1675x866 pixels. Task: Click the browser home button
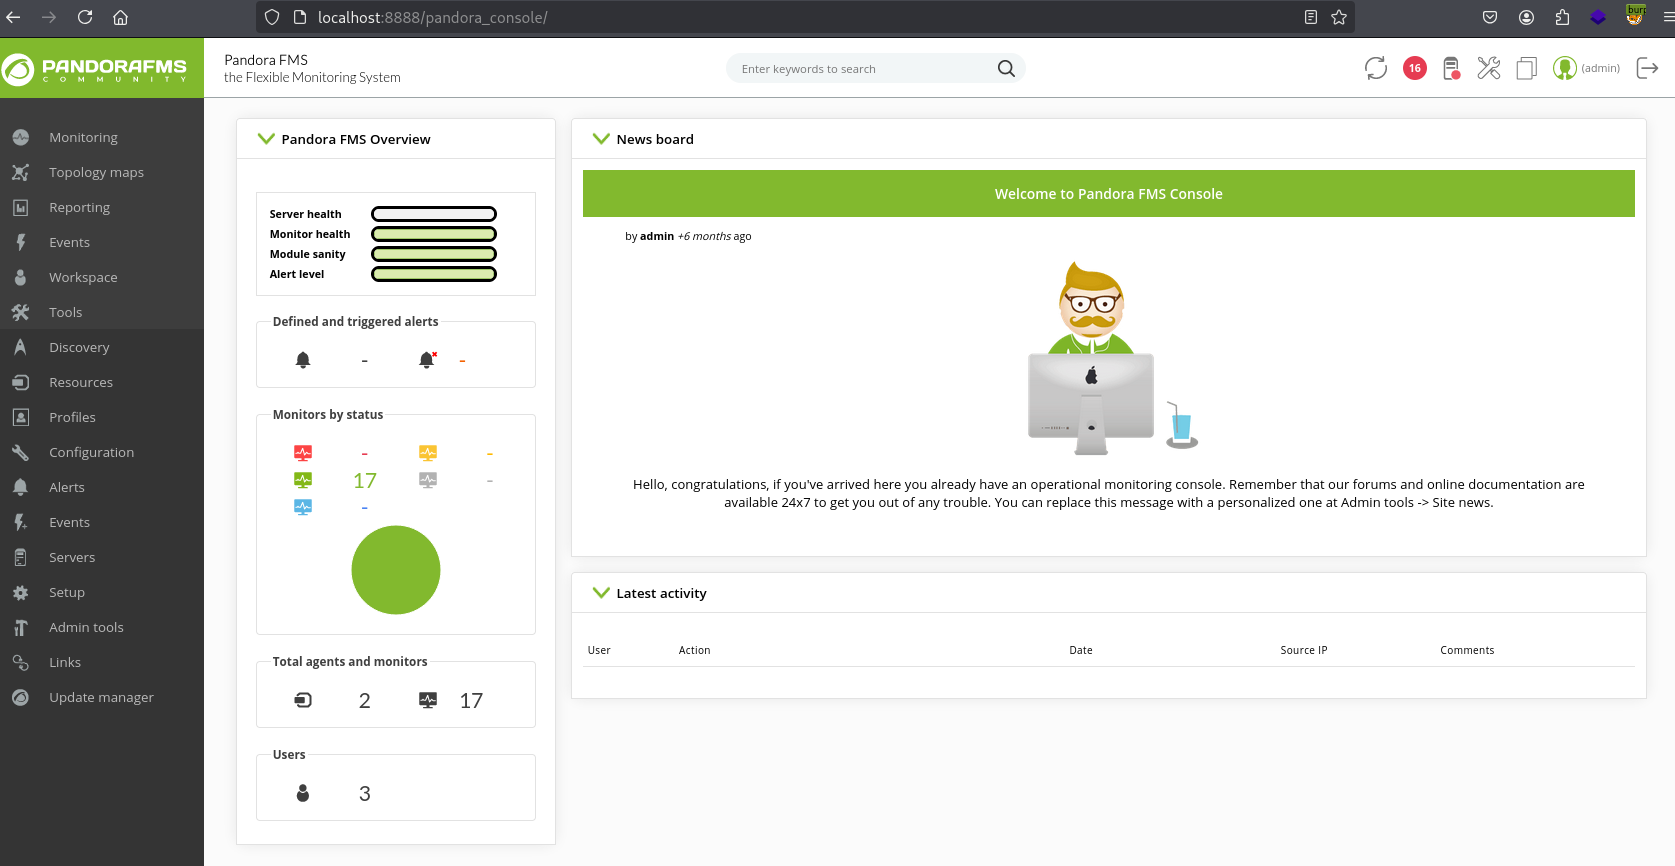[x=120, y=17]
